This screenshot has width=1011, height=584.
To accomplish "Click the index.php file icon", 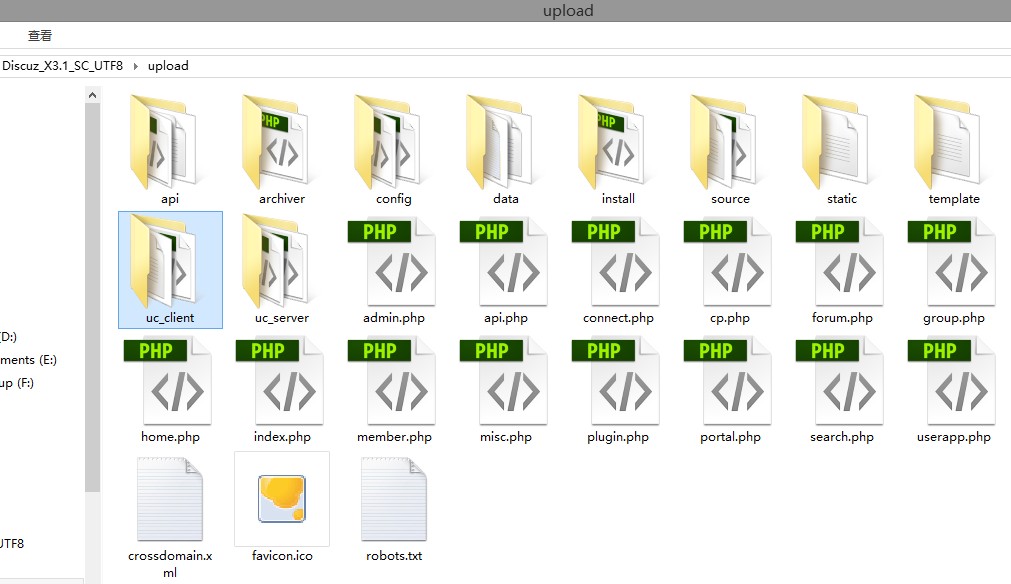I will point(281,381).
